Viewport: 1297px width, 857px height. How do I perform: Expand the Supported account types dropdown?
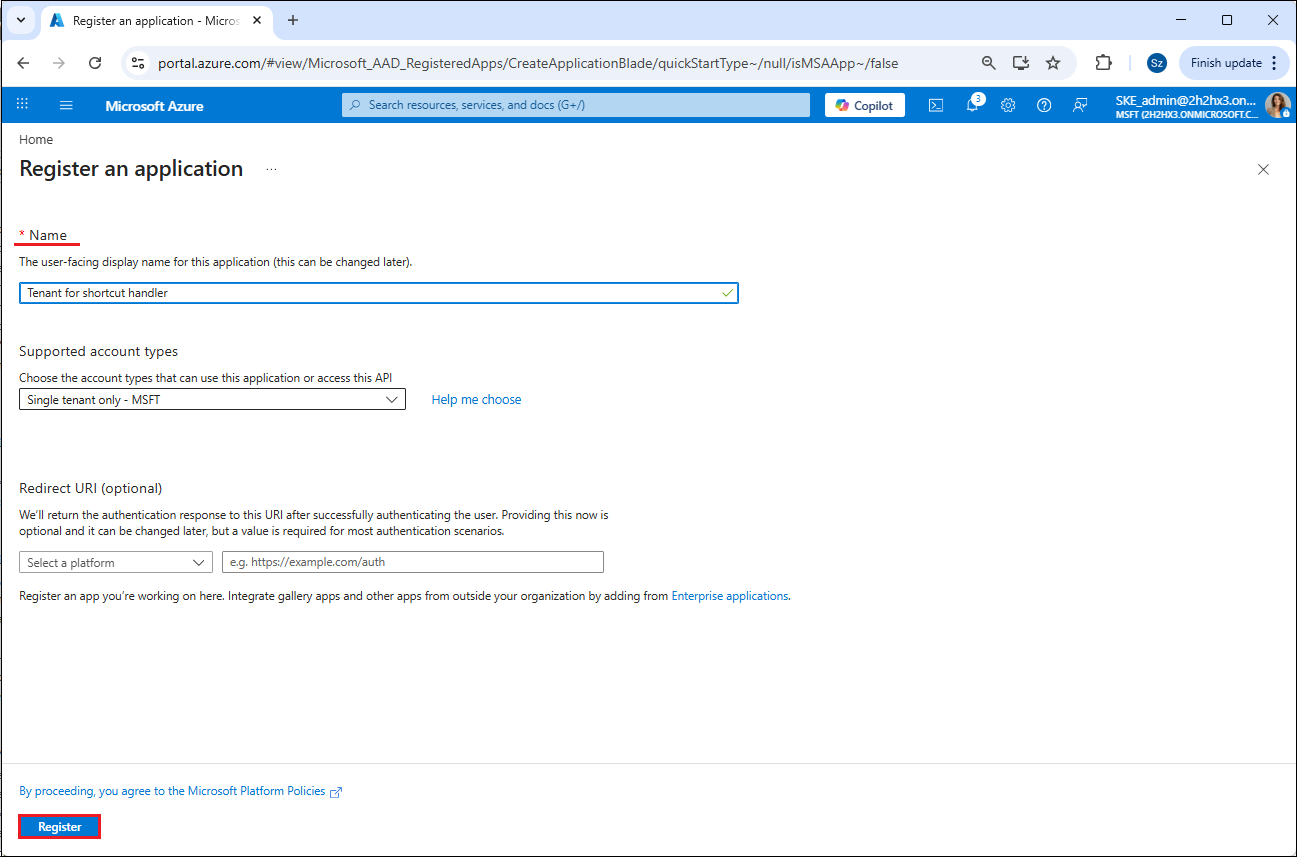pos(212,400)
